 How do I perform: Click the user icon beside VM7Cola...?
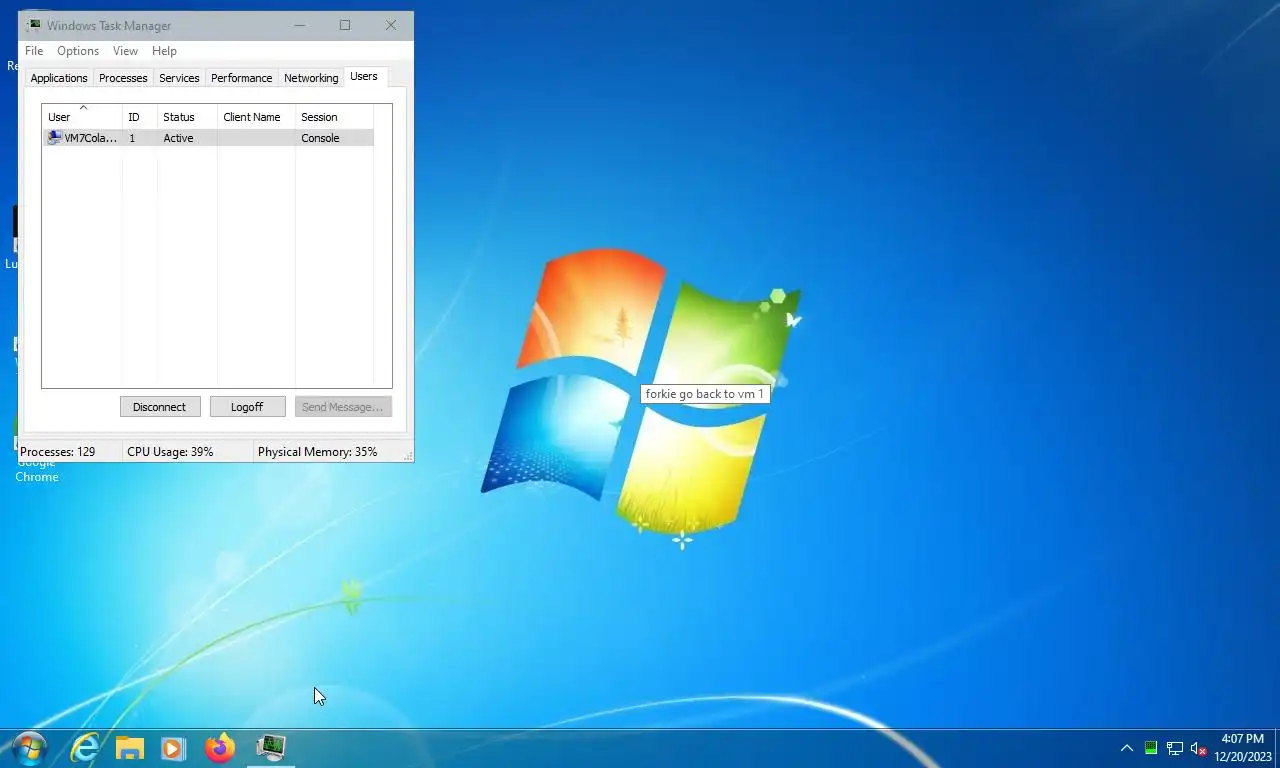click(54, 138)
